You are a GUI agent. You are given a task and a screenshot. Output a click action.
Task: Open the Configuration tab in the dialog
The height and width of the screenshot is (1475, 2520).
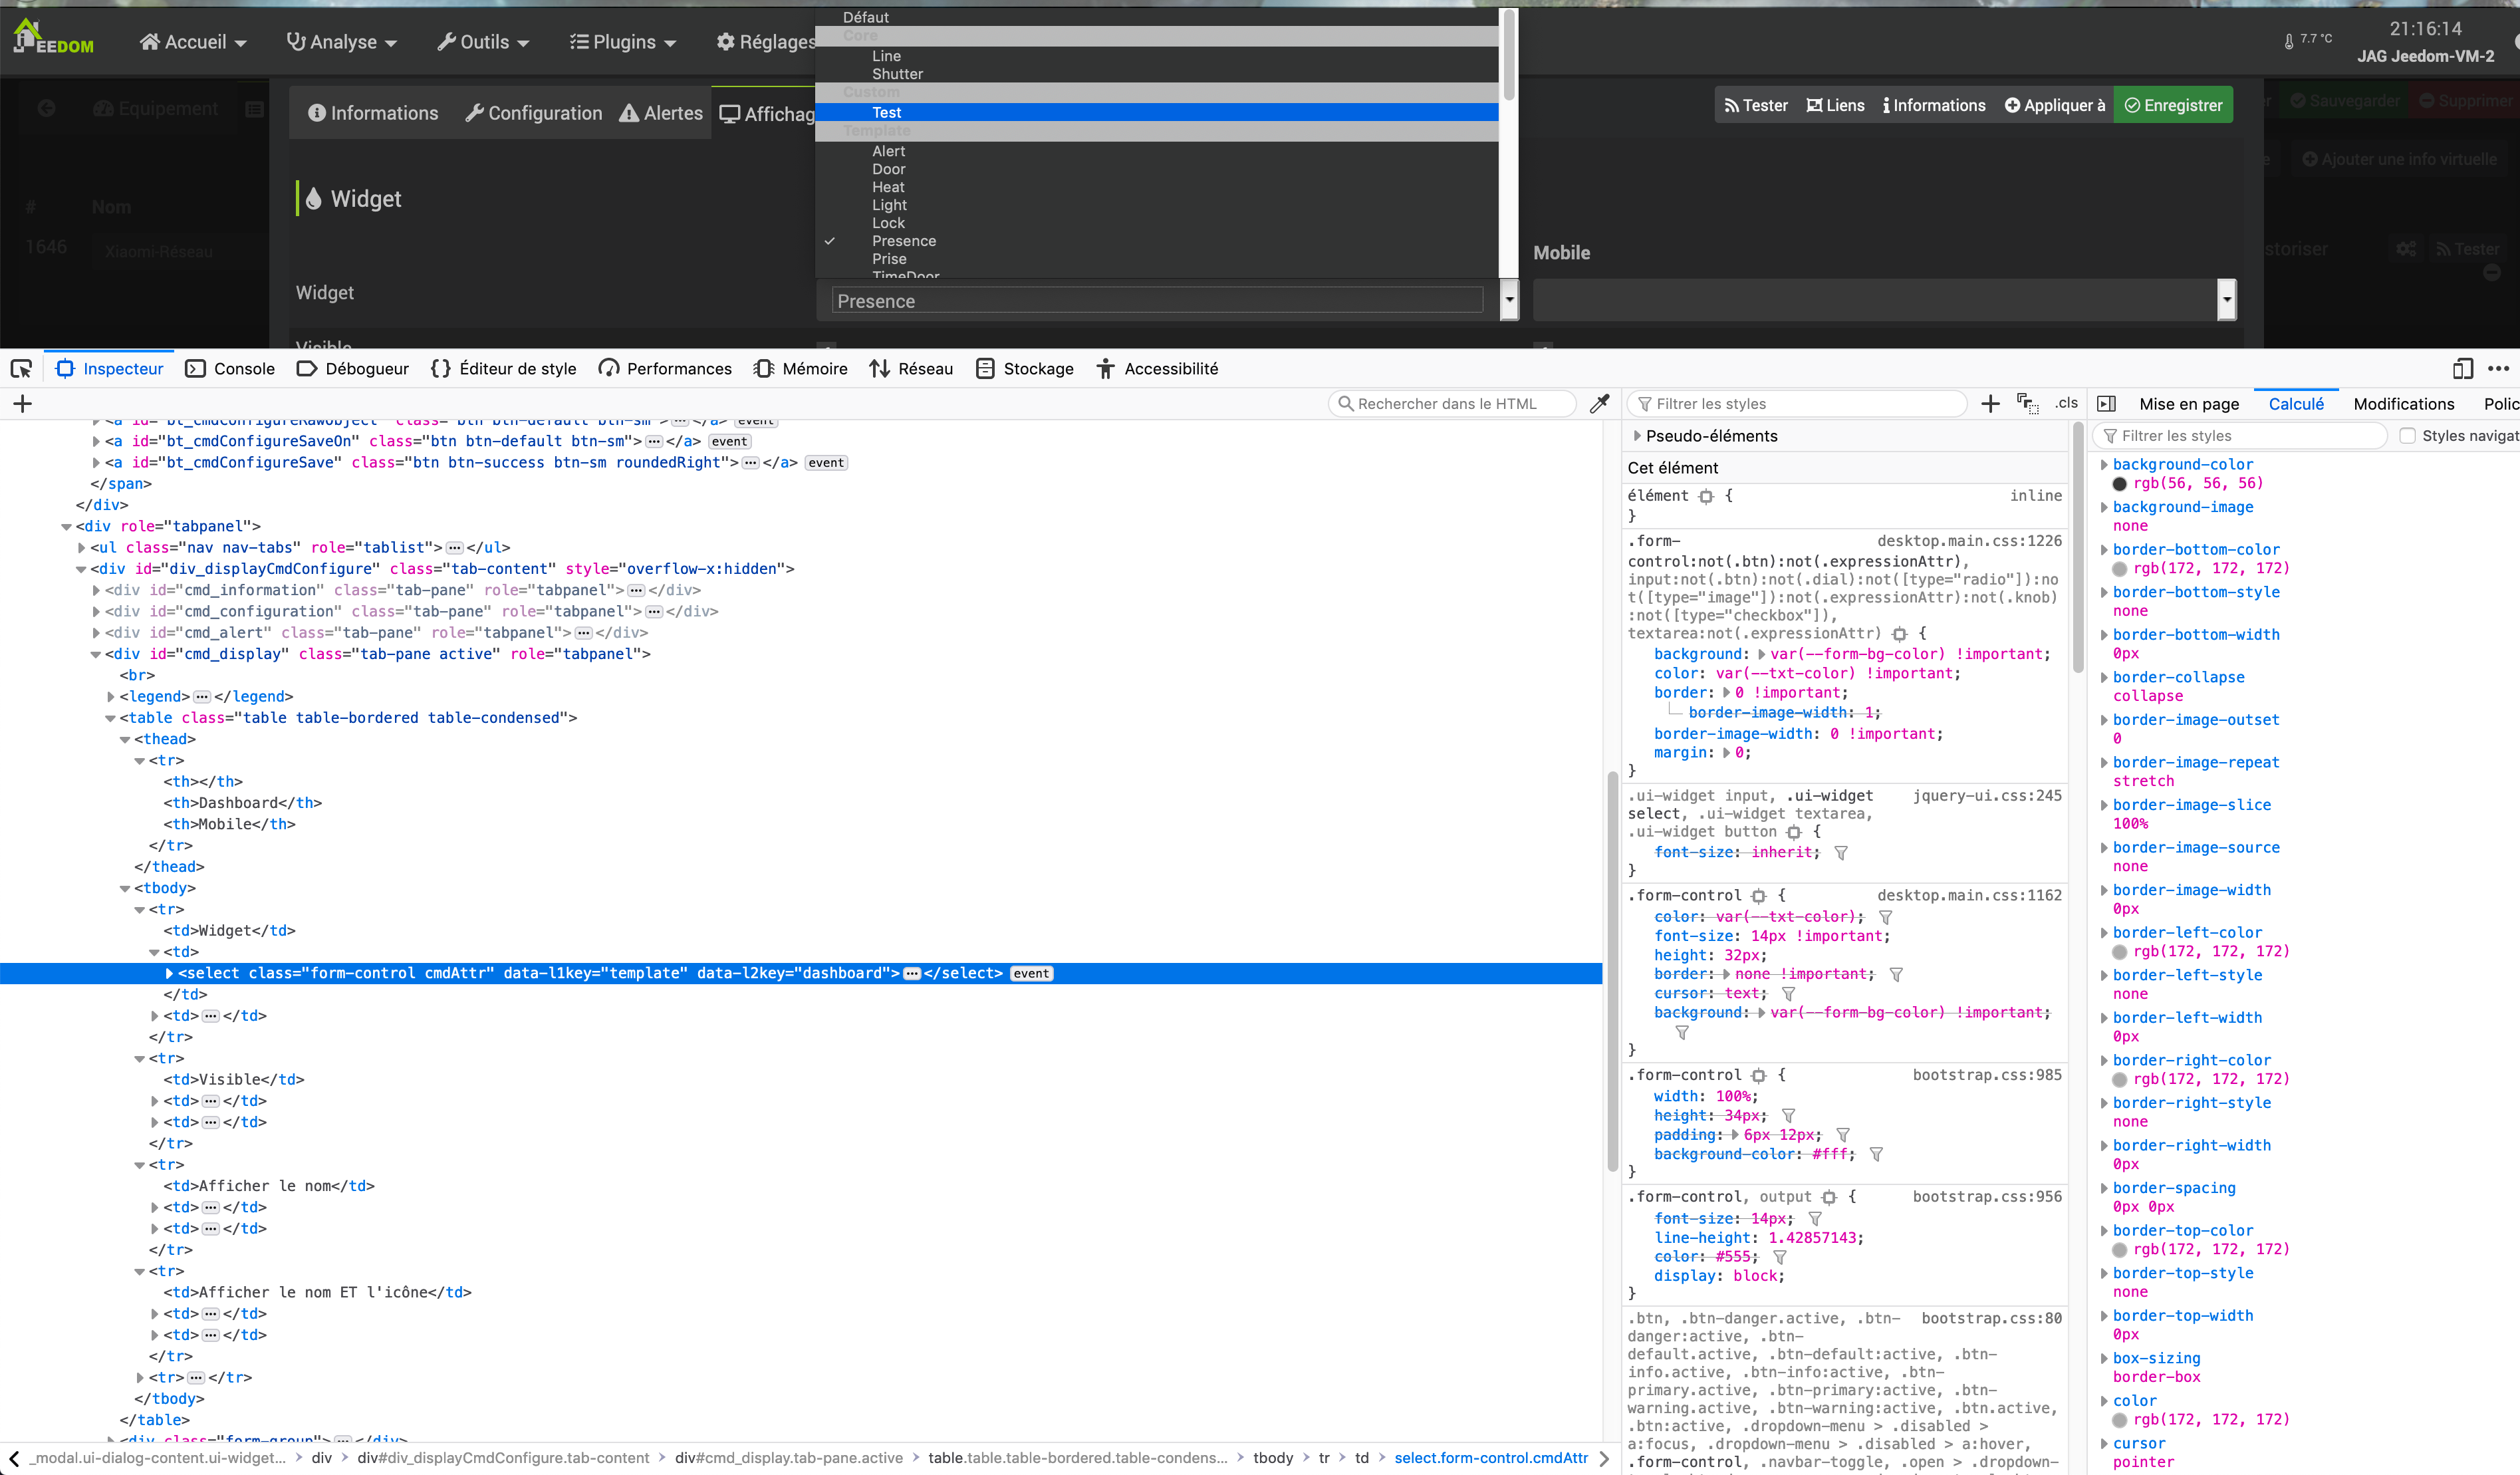click(x=534, y=113)
